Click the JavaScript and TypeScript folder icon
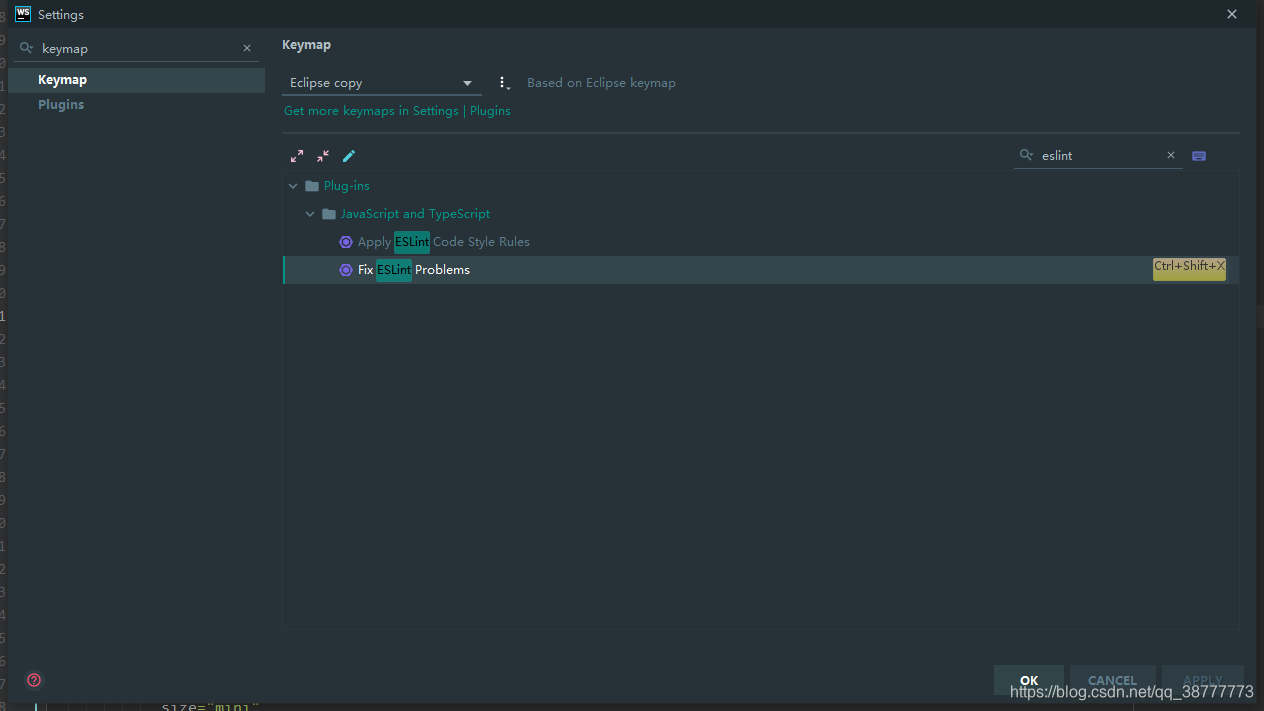The image size is (1264, 711). (x=329, y=214)
